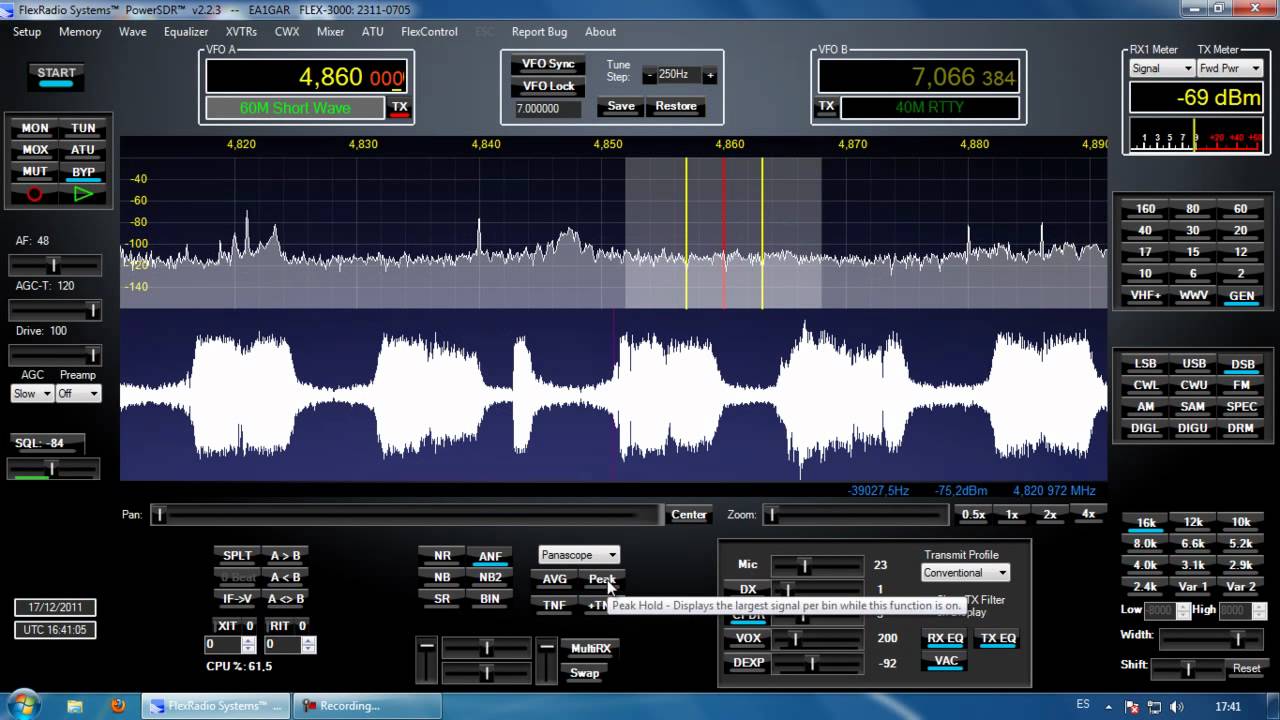Select AM mode button
The width and height of the screenshot is (1280, 720).
pos(1145,407)
